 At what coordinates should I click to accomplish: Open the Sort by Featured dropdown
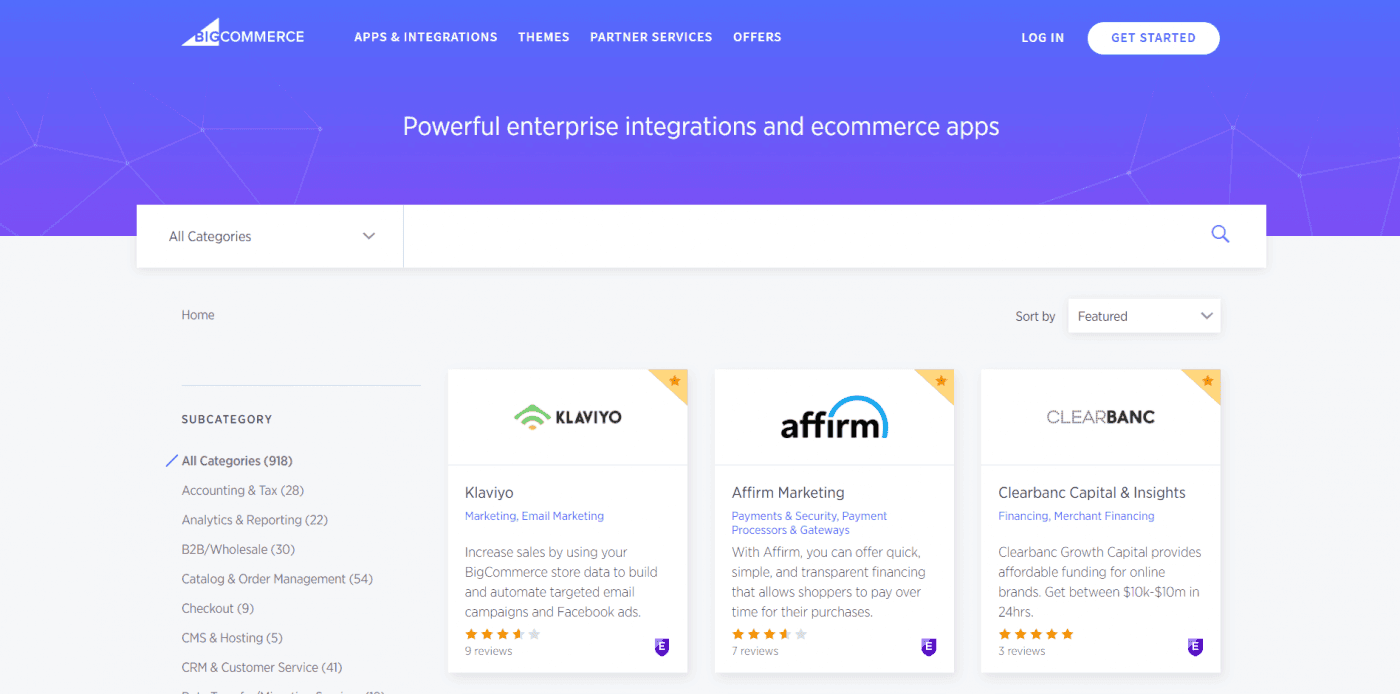1144,316
